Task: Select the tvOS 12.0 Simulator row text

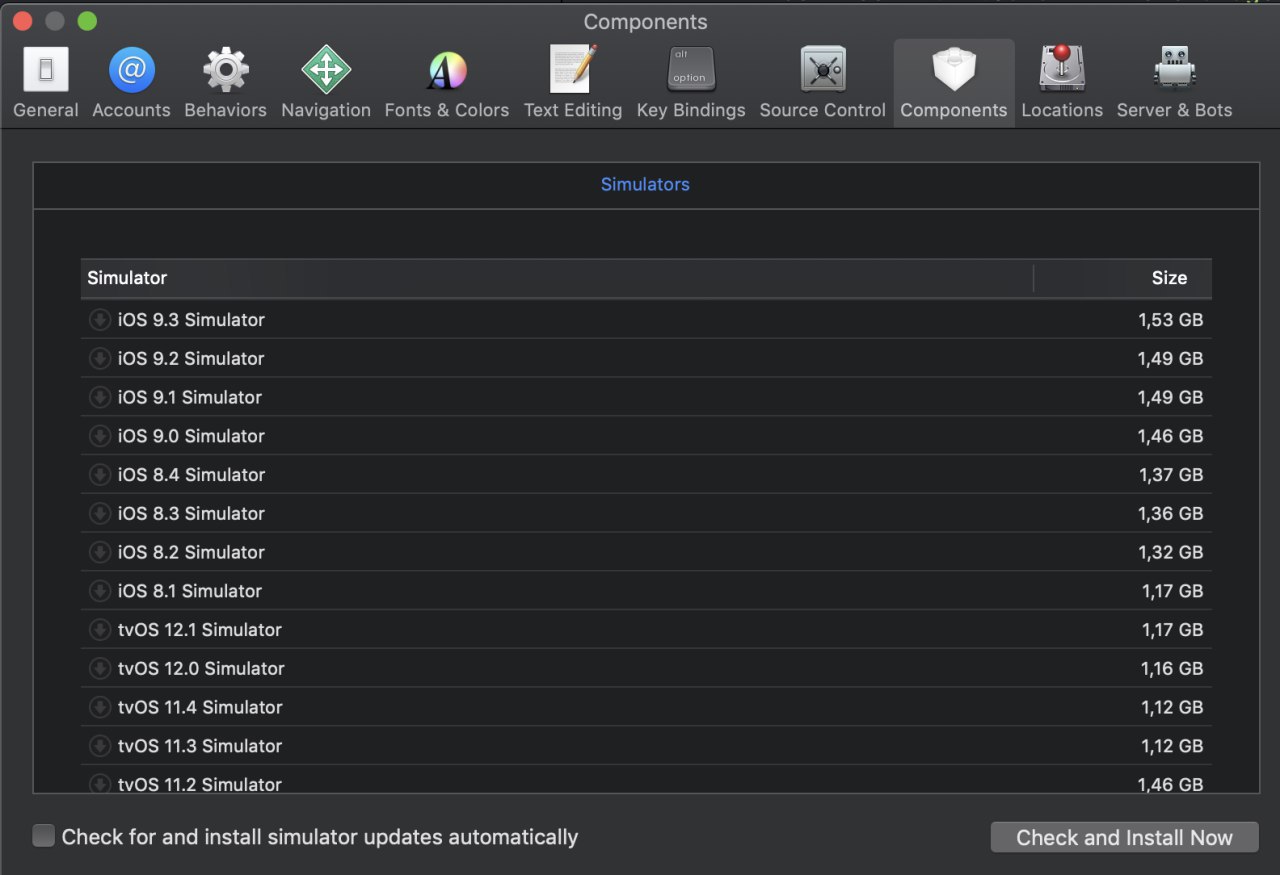Action: [201, 668]
